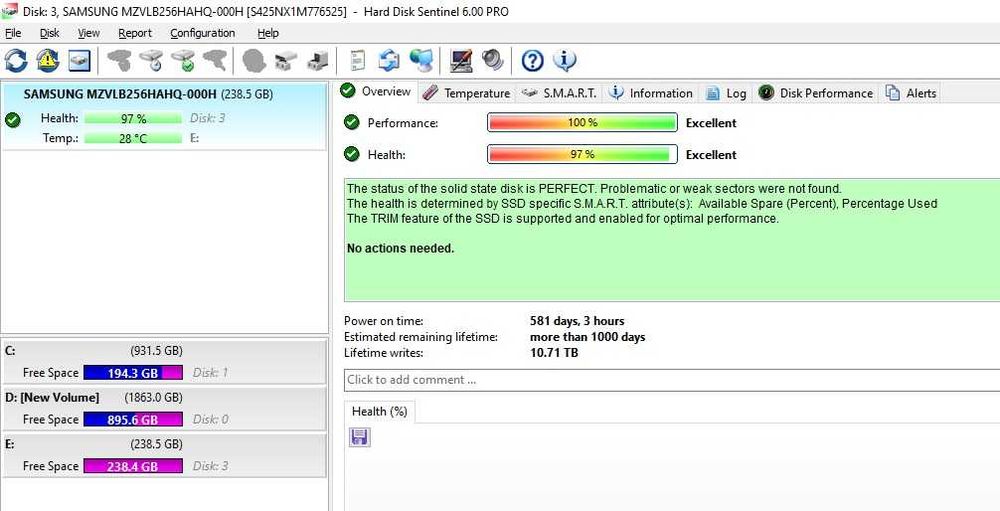Click the framed disk drive toolbar icon

tap(80, 61)
